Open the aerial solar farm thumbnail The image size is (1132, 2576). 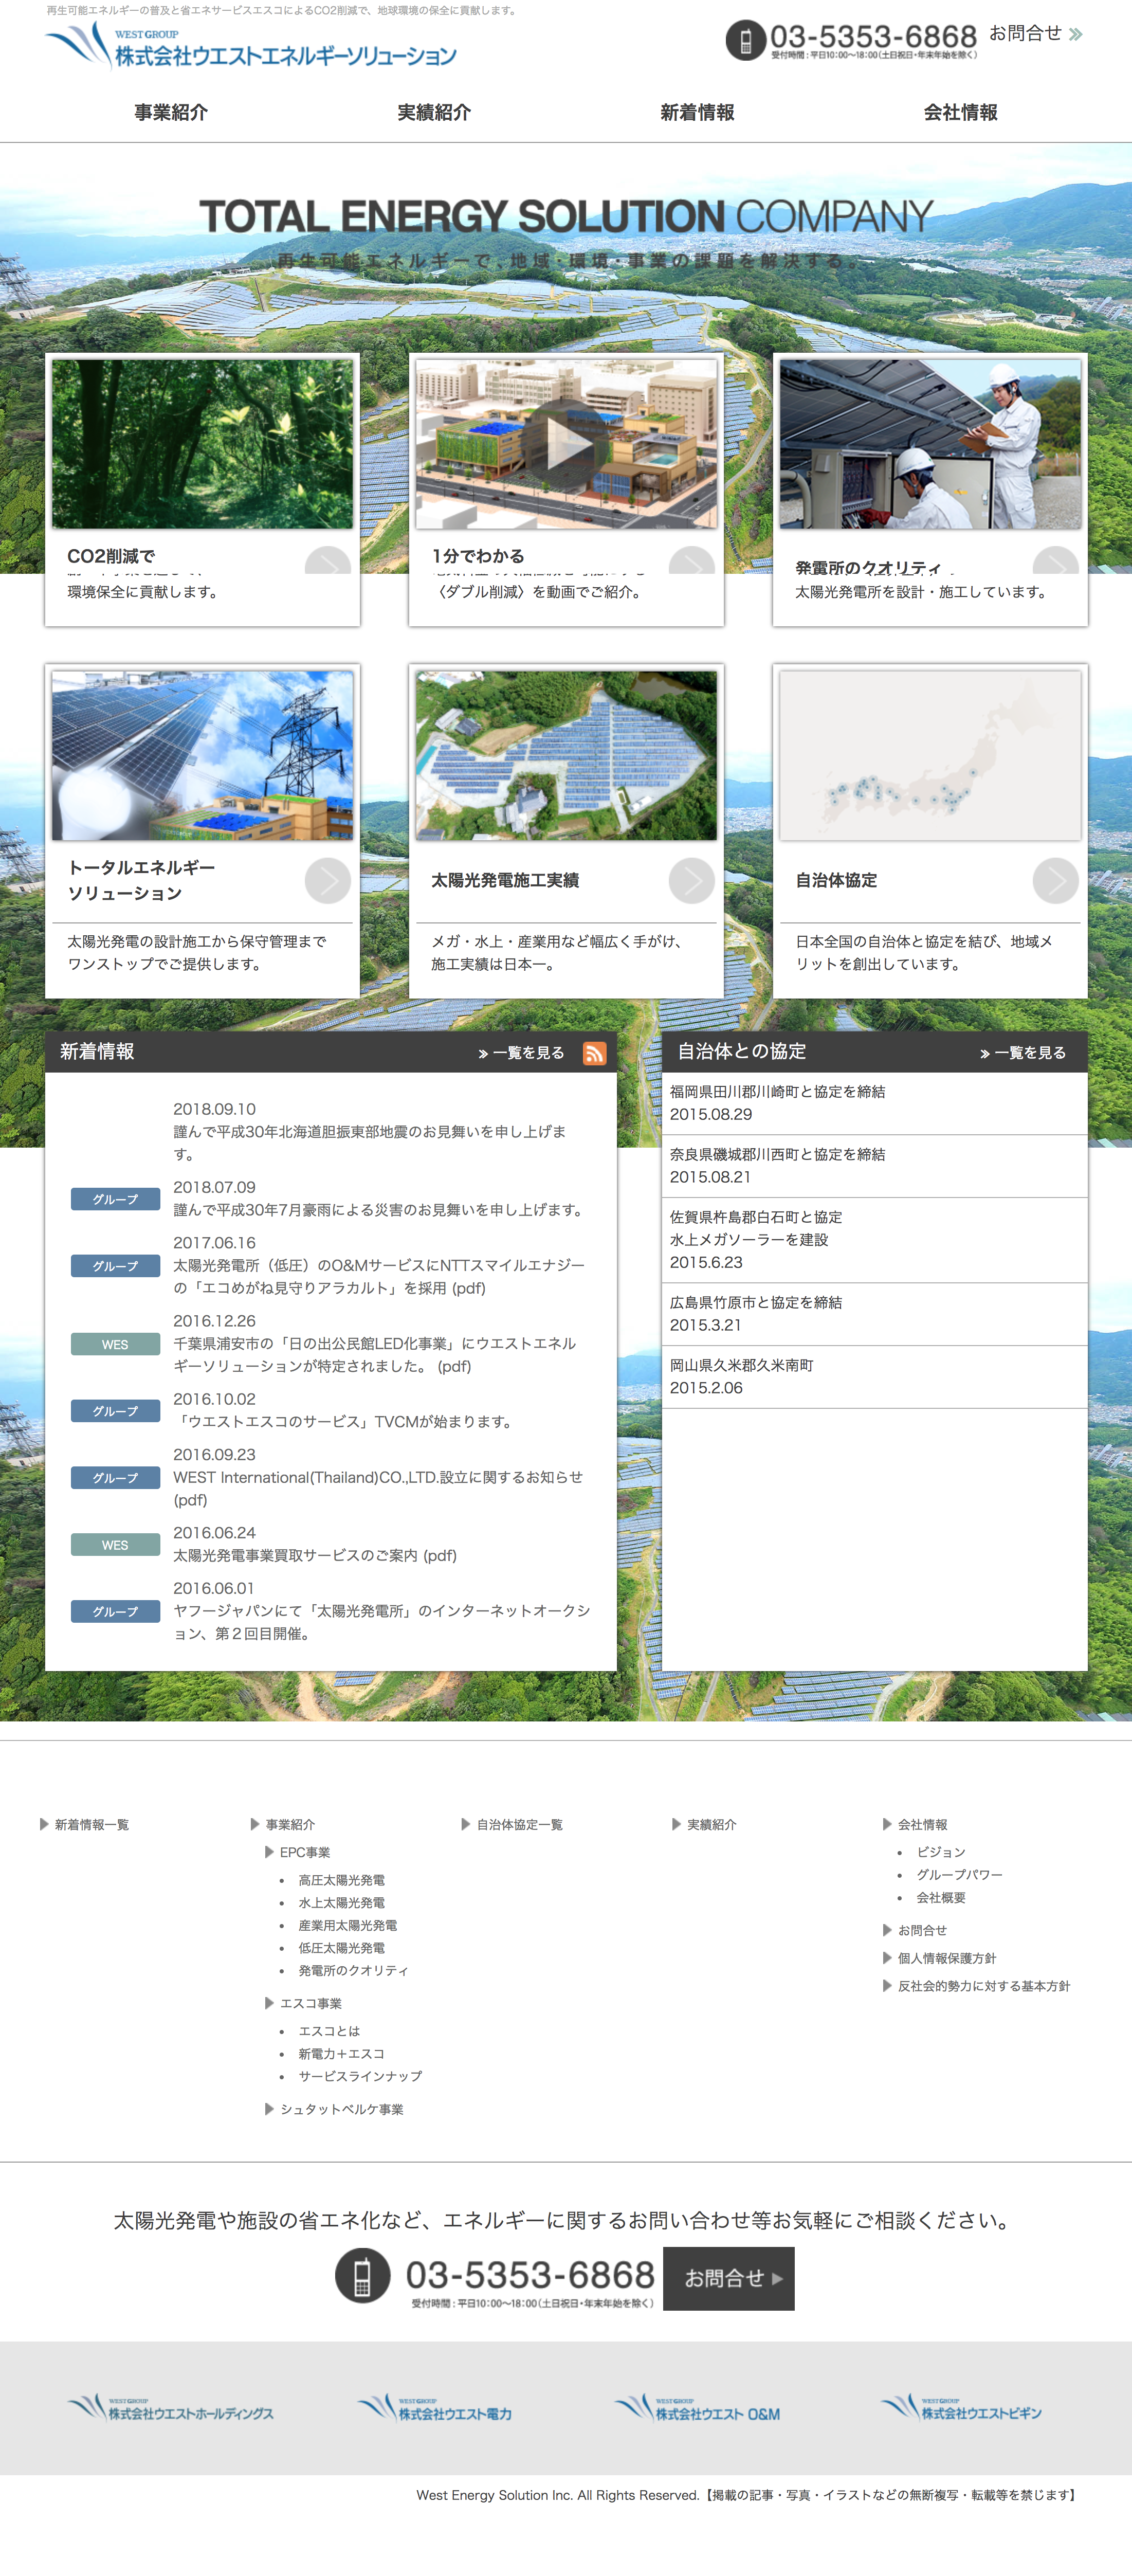click(566, 755)
